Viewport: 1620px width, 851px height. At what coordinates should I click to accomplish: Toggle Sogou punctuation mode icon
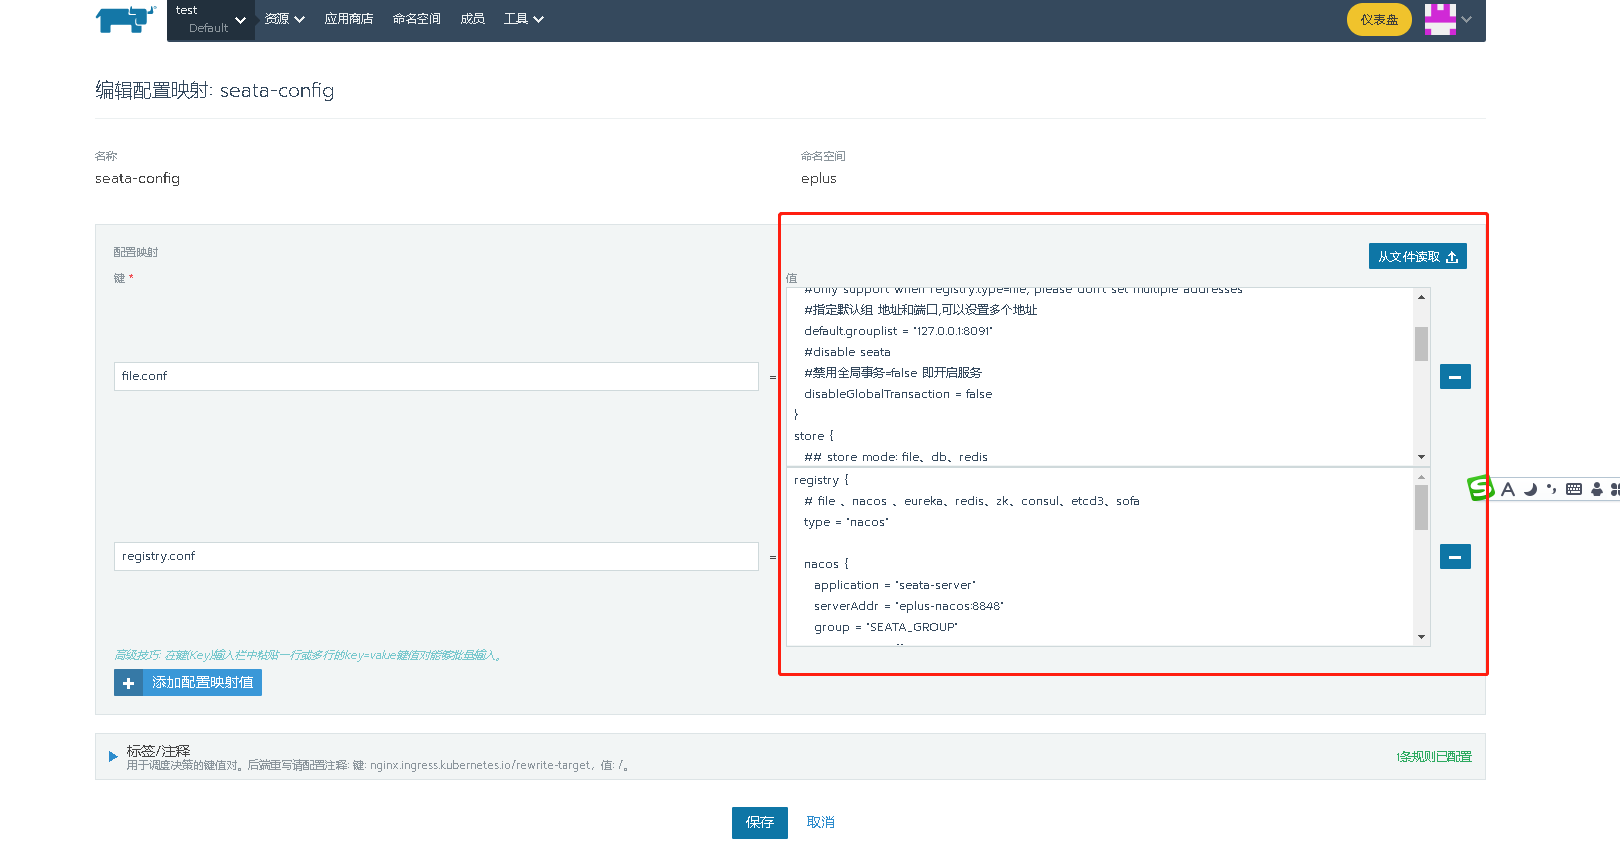(1551, 489)
